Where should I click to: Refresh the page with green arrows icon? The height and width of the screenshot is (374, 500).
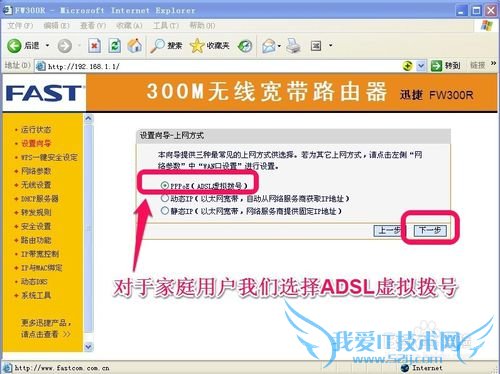click(x=115, y=46)
